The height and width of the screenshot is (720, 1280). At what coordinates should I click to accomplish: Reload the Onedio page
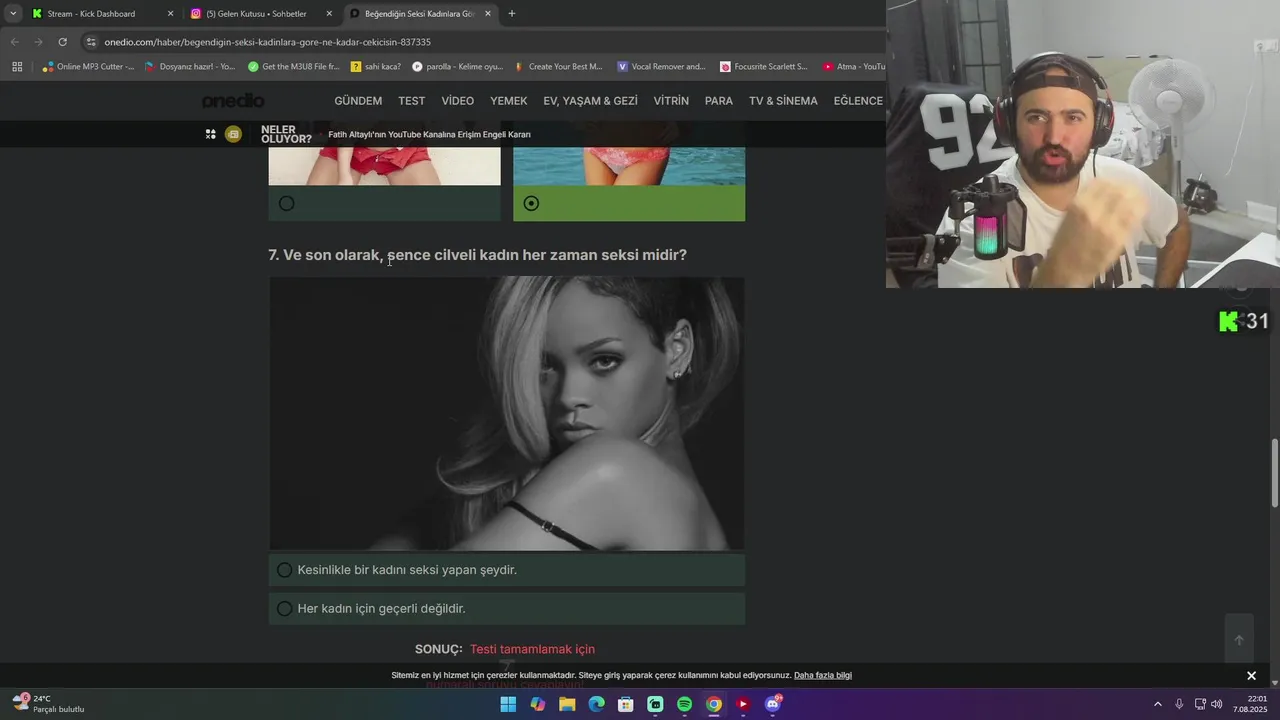pyautogui.click(x=62, y=42)
